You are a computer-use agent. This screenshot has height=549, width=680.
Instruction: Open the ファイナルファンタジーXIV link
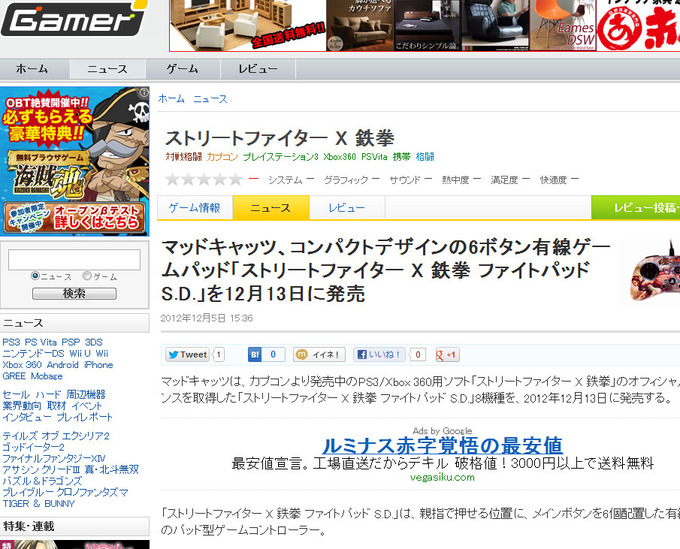[54, 458]
